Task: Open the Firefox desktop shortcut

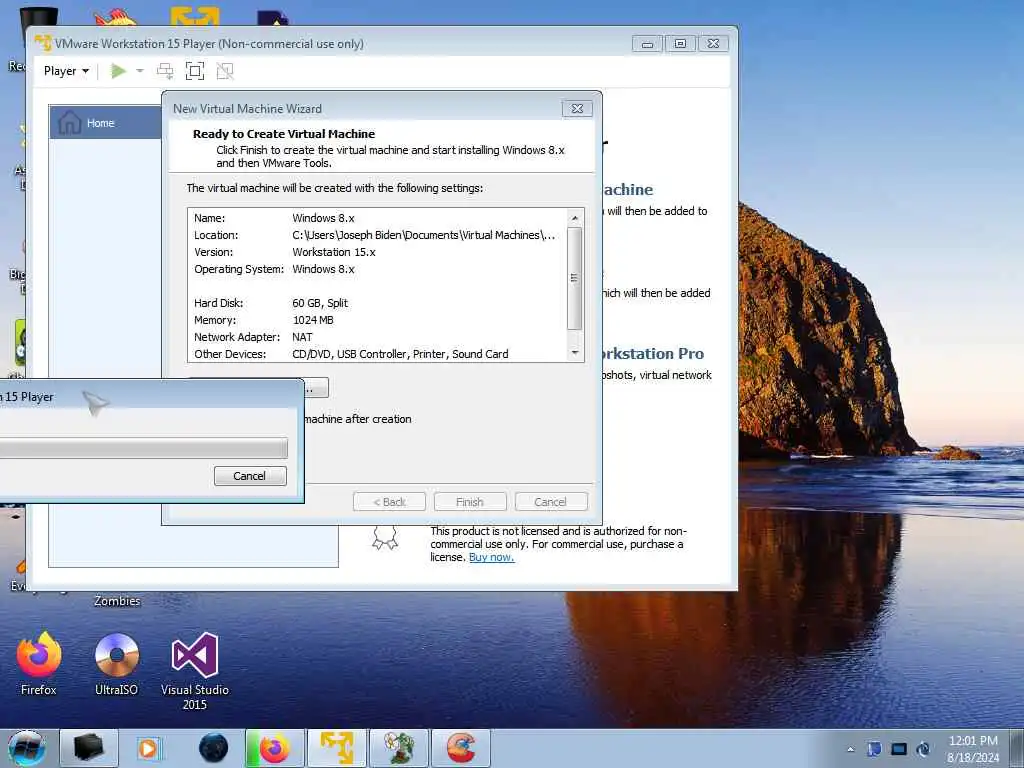Action: [39, 664]
